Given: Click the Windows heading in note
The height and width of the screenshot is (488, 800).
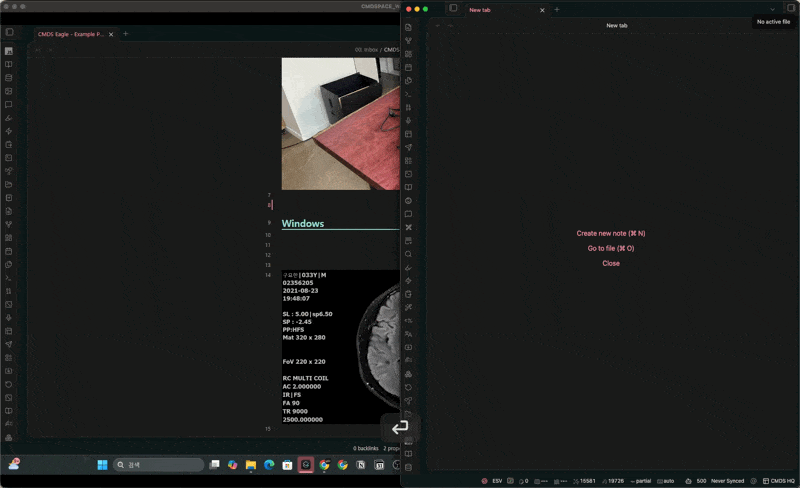Looking at the screenshot, I should point(303,224).
